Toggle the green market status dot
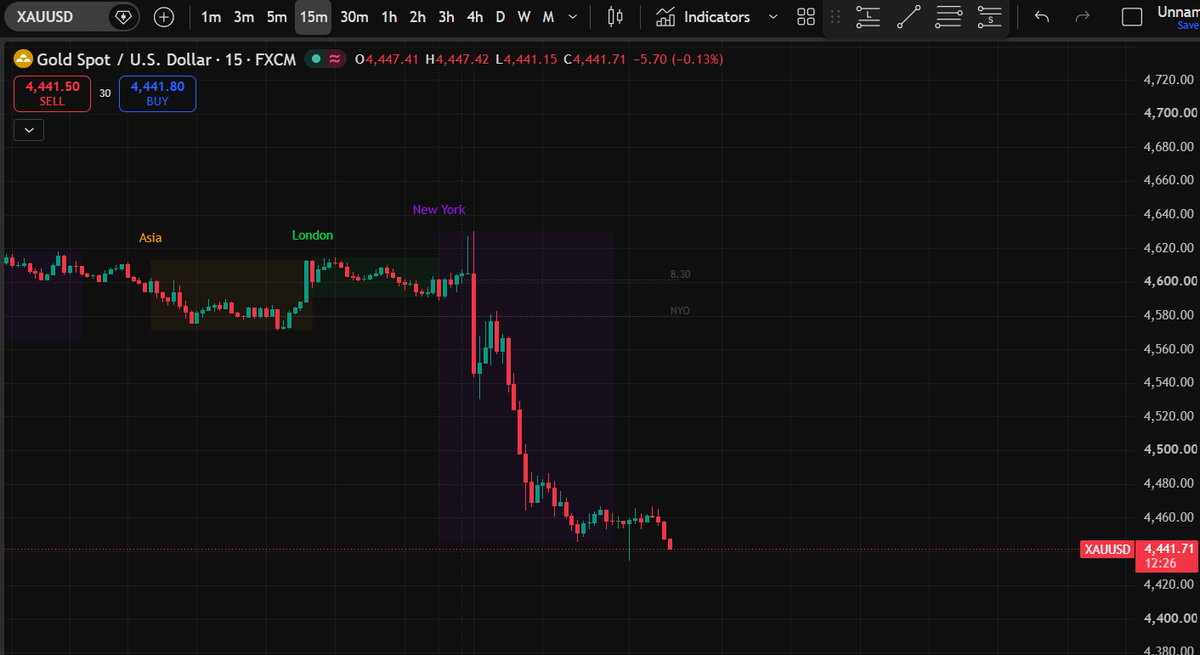Screen dimensions: 1200x655 pos(314,60)
